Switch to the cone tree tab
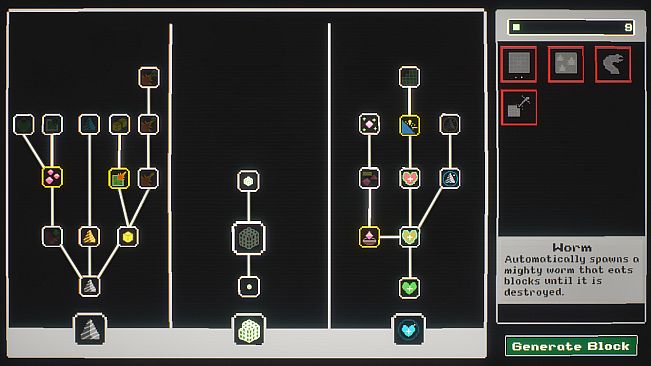 pos(90,330)
